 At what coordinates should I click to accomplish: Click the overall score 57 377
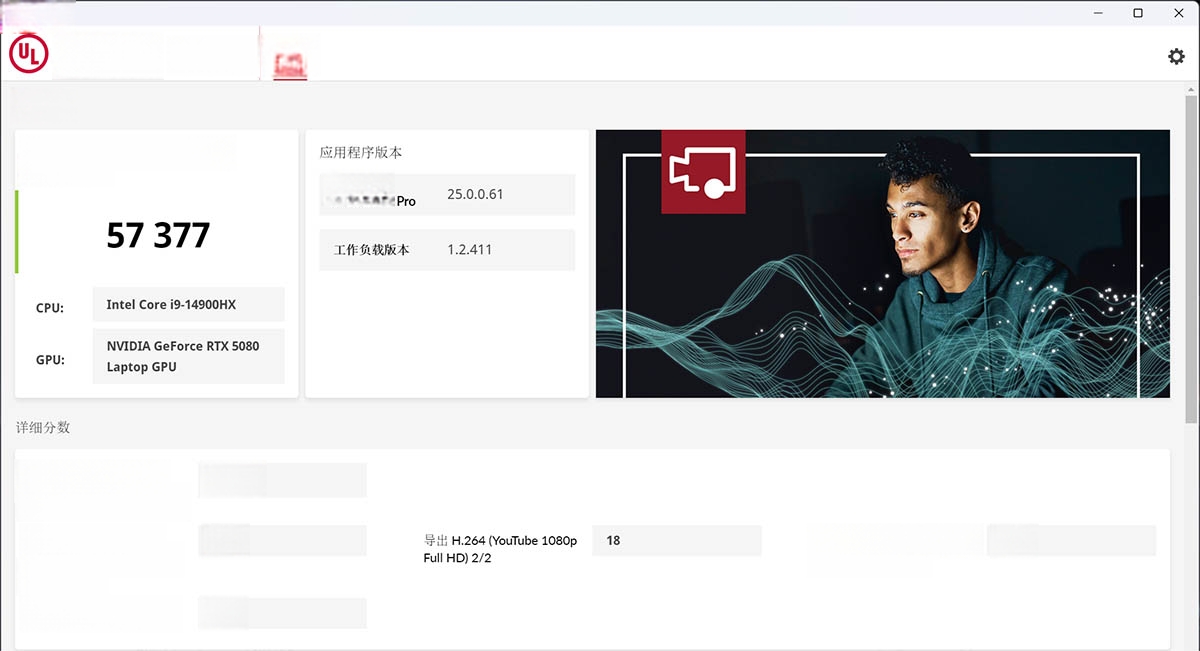158,236
